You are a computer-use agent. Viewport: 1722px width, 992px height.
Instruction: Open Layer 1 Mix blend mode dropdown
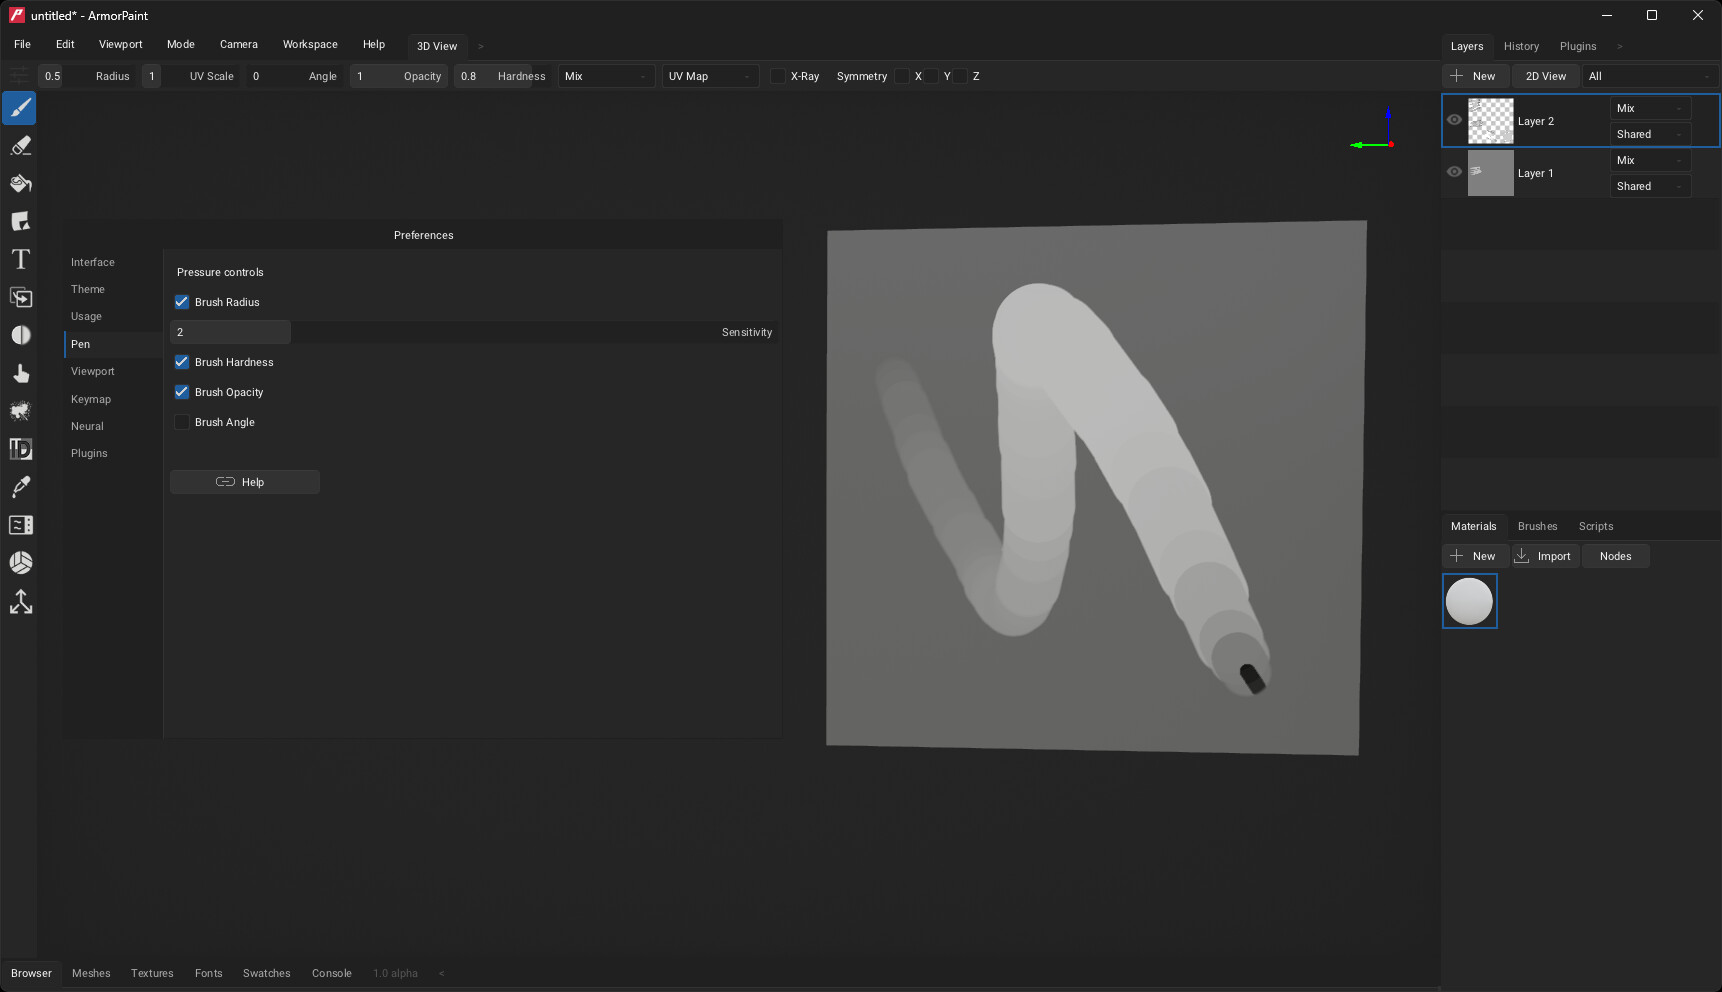tap(1649, 160)
